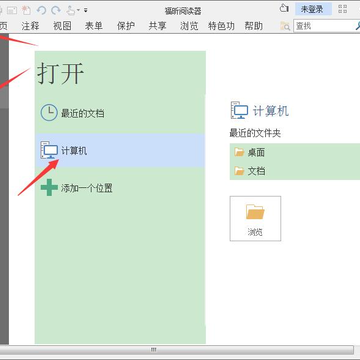
Task: Open the 注释 menu tab
Action: coord(30,26)
